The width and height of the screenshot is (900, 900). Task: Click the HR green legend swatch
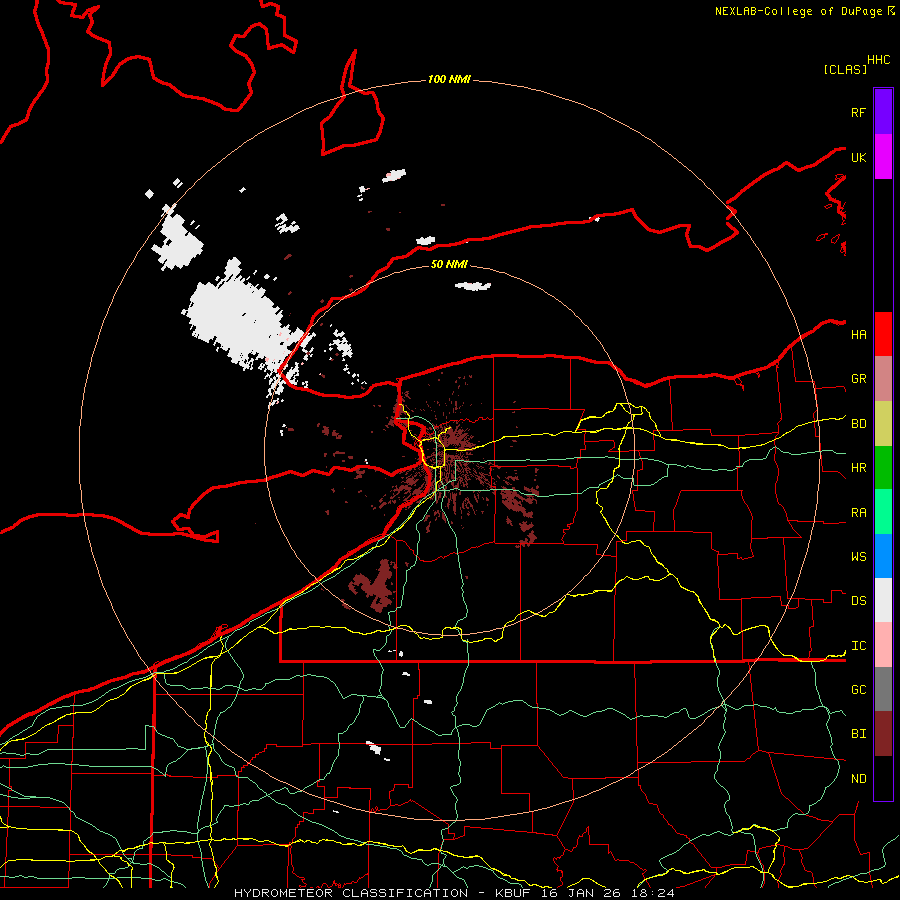pos(883,468)
